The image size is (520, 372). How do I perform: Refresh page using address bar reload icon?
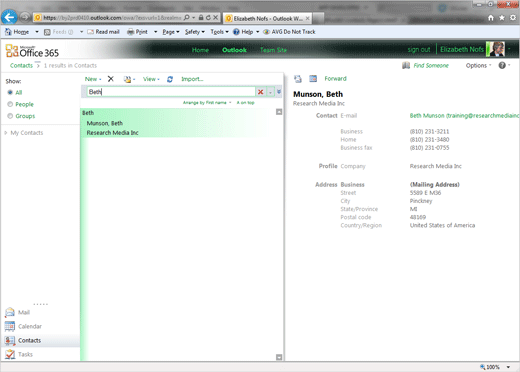point(208,17)
